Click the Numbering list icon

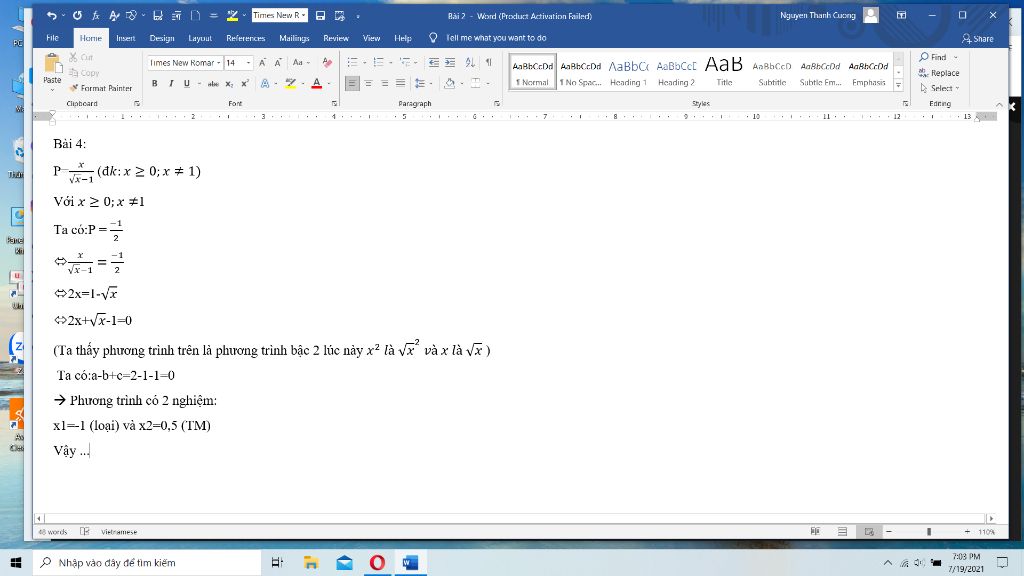point(378,63)
